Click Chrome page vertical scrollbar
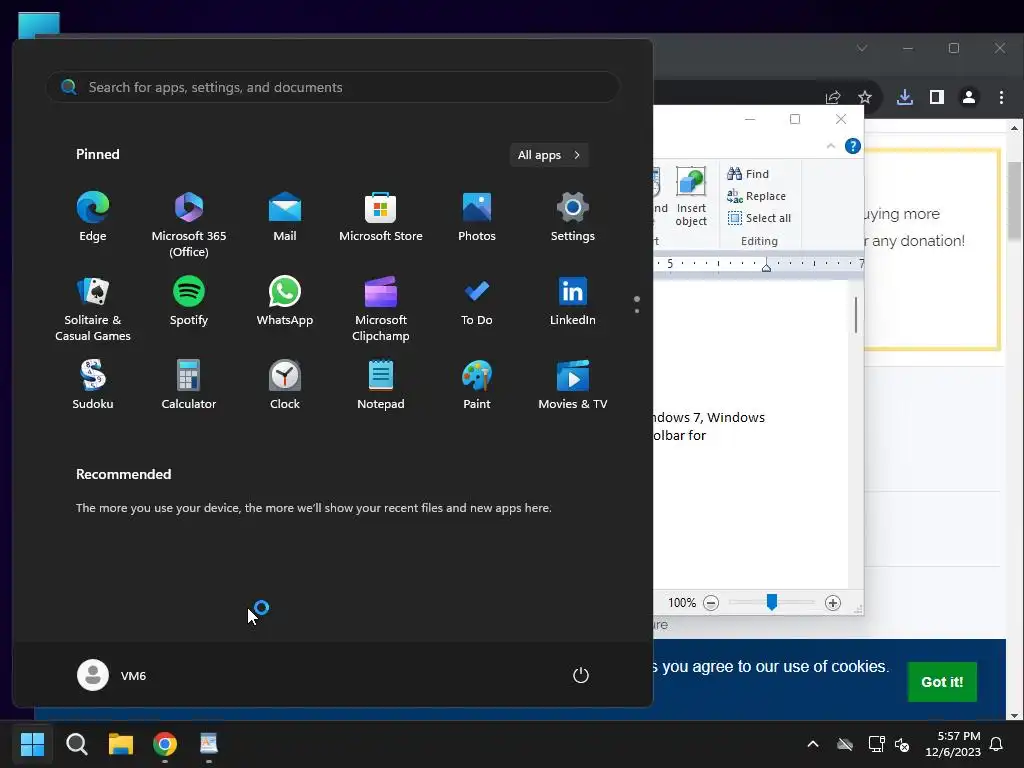 1014,200
